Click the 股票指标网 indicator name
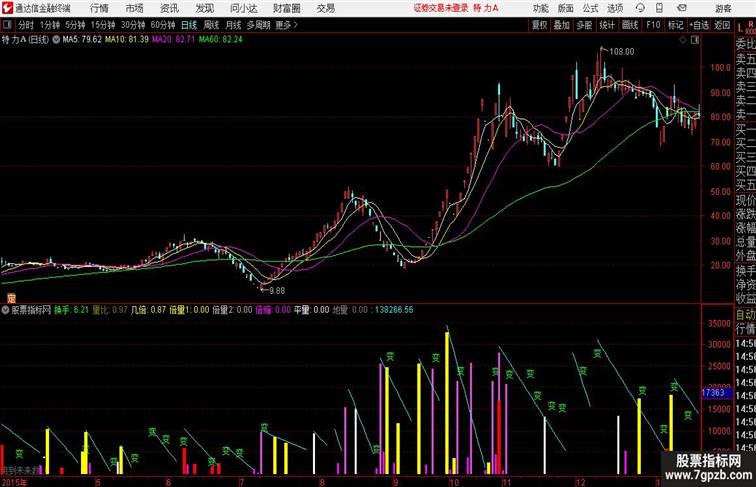The image size is (756, 487). [x=31, y=310]
